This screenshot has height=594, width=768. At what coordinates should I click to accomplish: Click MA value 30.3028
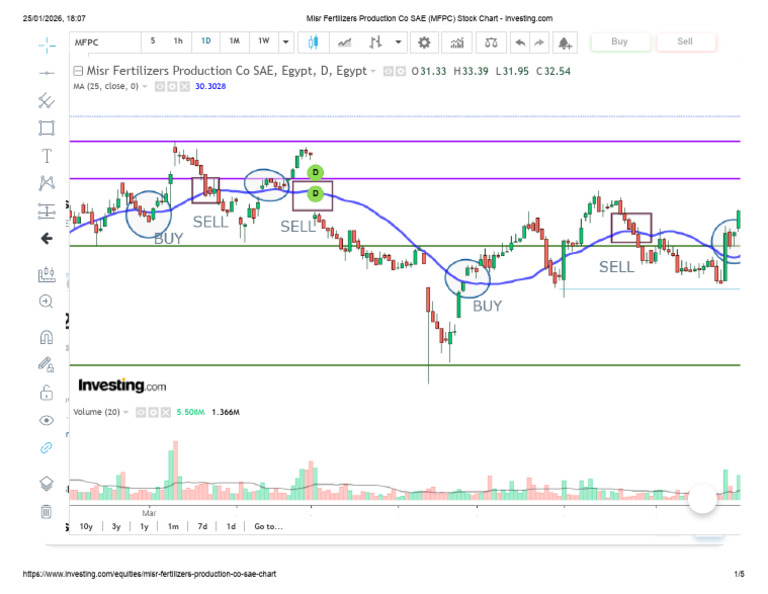pyautogui.click(x=211, y=86)
